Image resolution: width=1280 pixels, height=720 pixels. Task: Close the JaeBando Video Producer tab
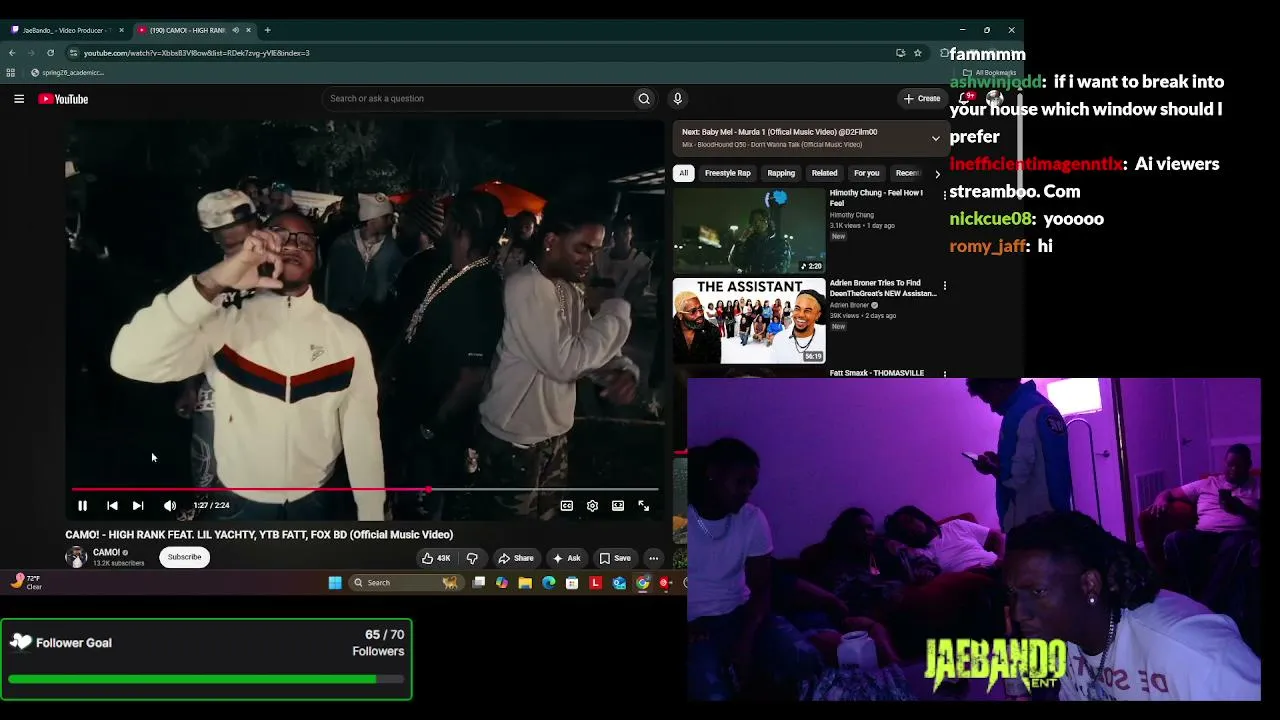click(x=121, y=30)
